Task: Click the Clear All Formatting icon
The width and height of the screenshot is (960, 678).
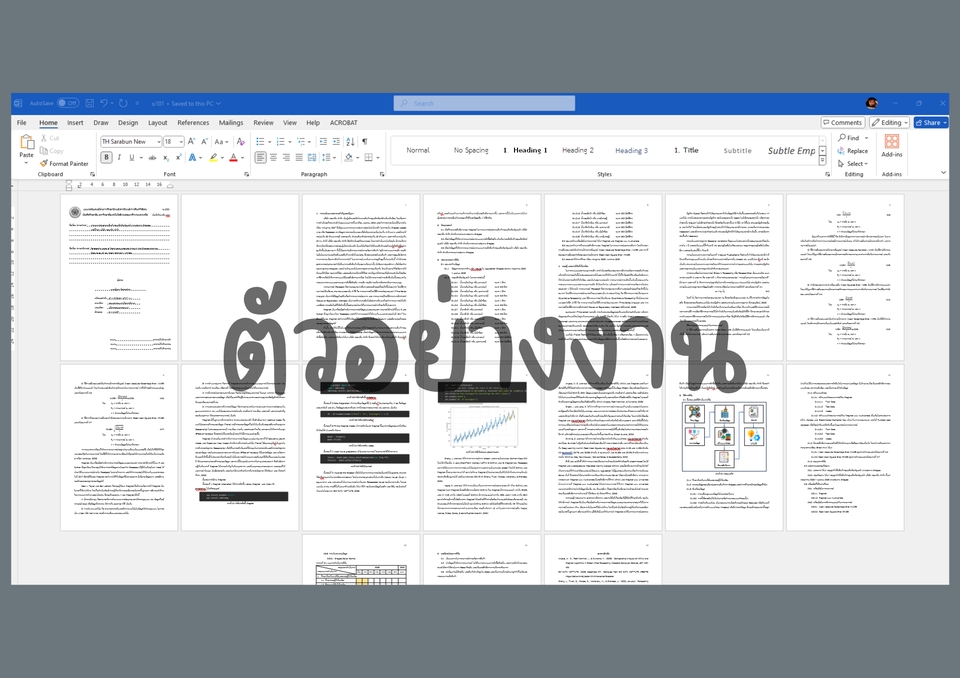Action: pos(240,141)
